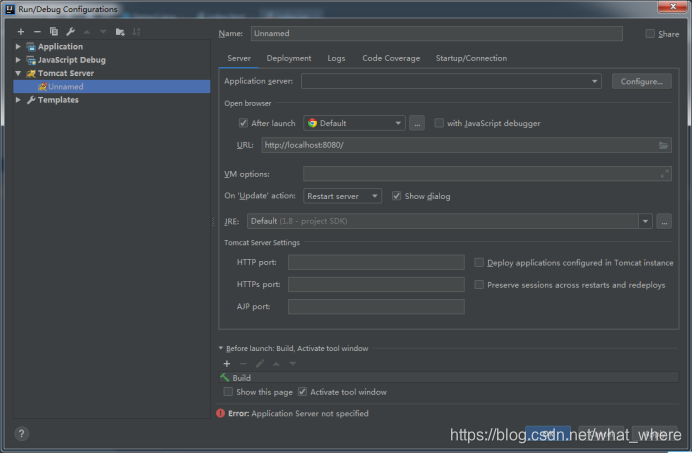The width and height of the screenshot is (692, 454).
Task: Select the JavaScript Debug label in the tree
Action: [x=71, y=60]
